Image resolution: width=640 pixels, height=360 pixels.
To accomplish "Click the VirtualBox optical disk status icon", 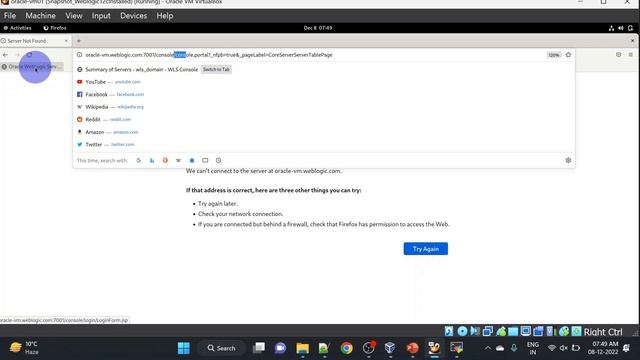I will click(x=462, y=331).
